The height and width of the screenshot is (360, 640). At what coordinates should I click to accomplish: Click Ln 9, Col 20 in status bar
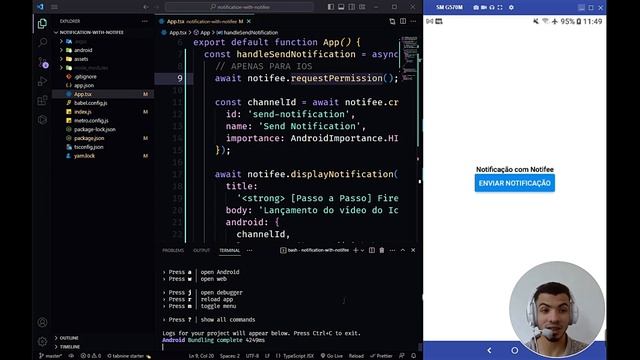point(201,356)
